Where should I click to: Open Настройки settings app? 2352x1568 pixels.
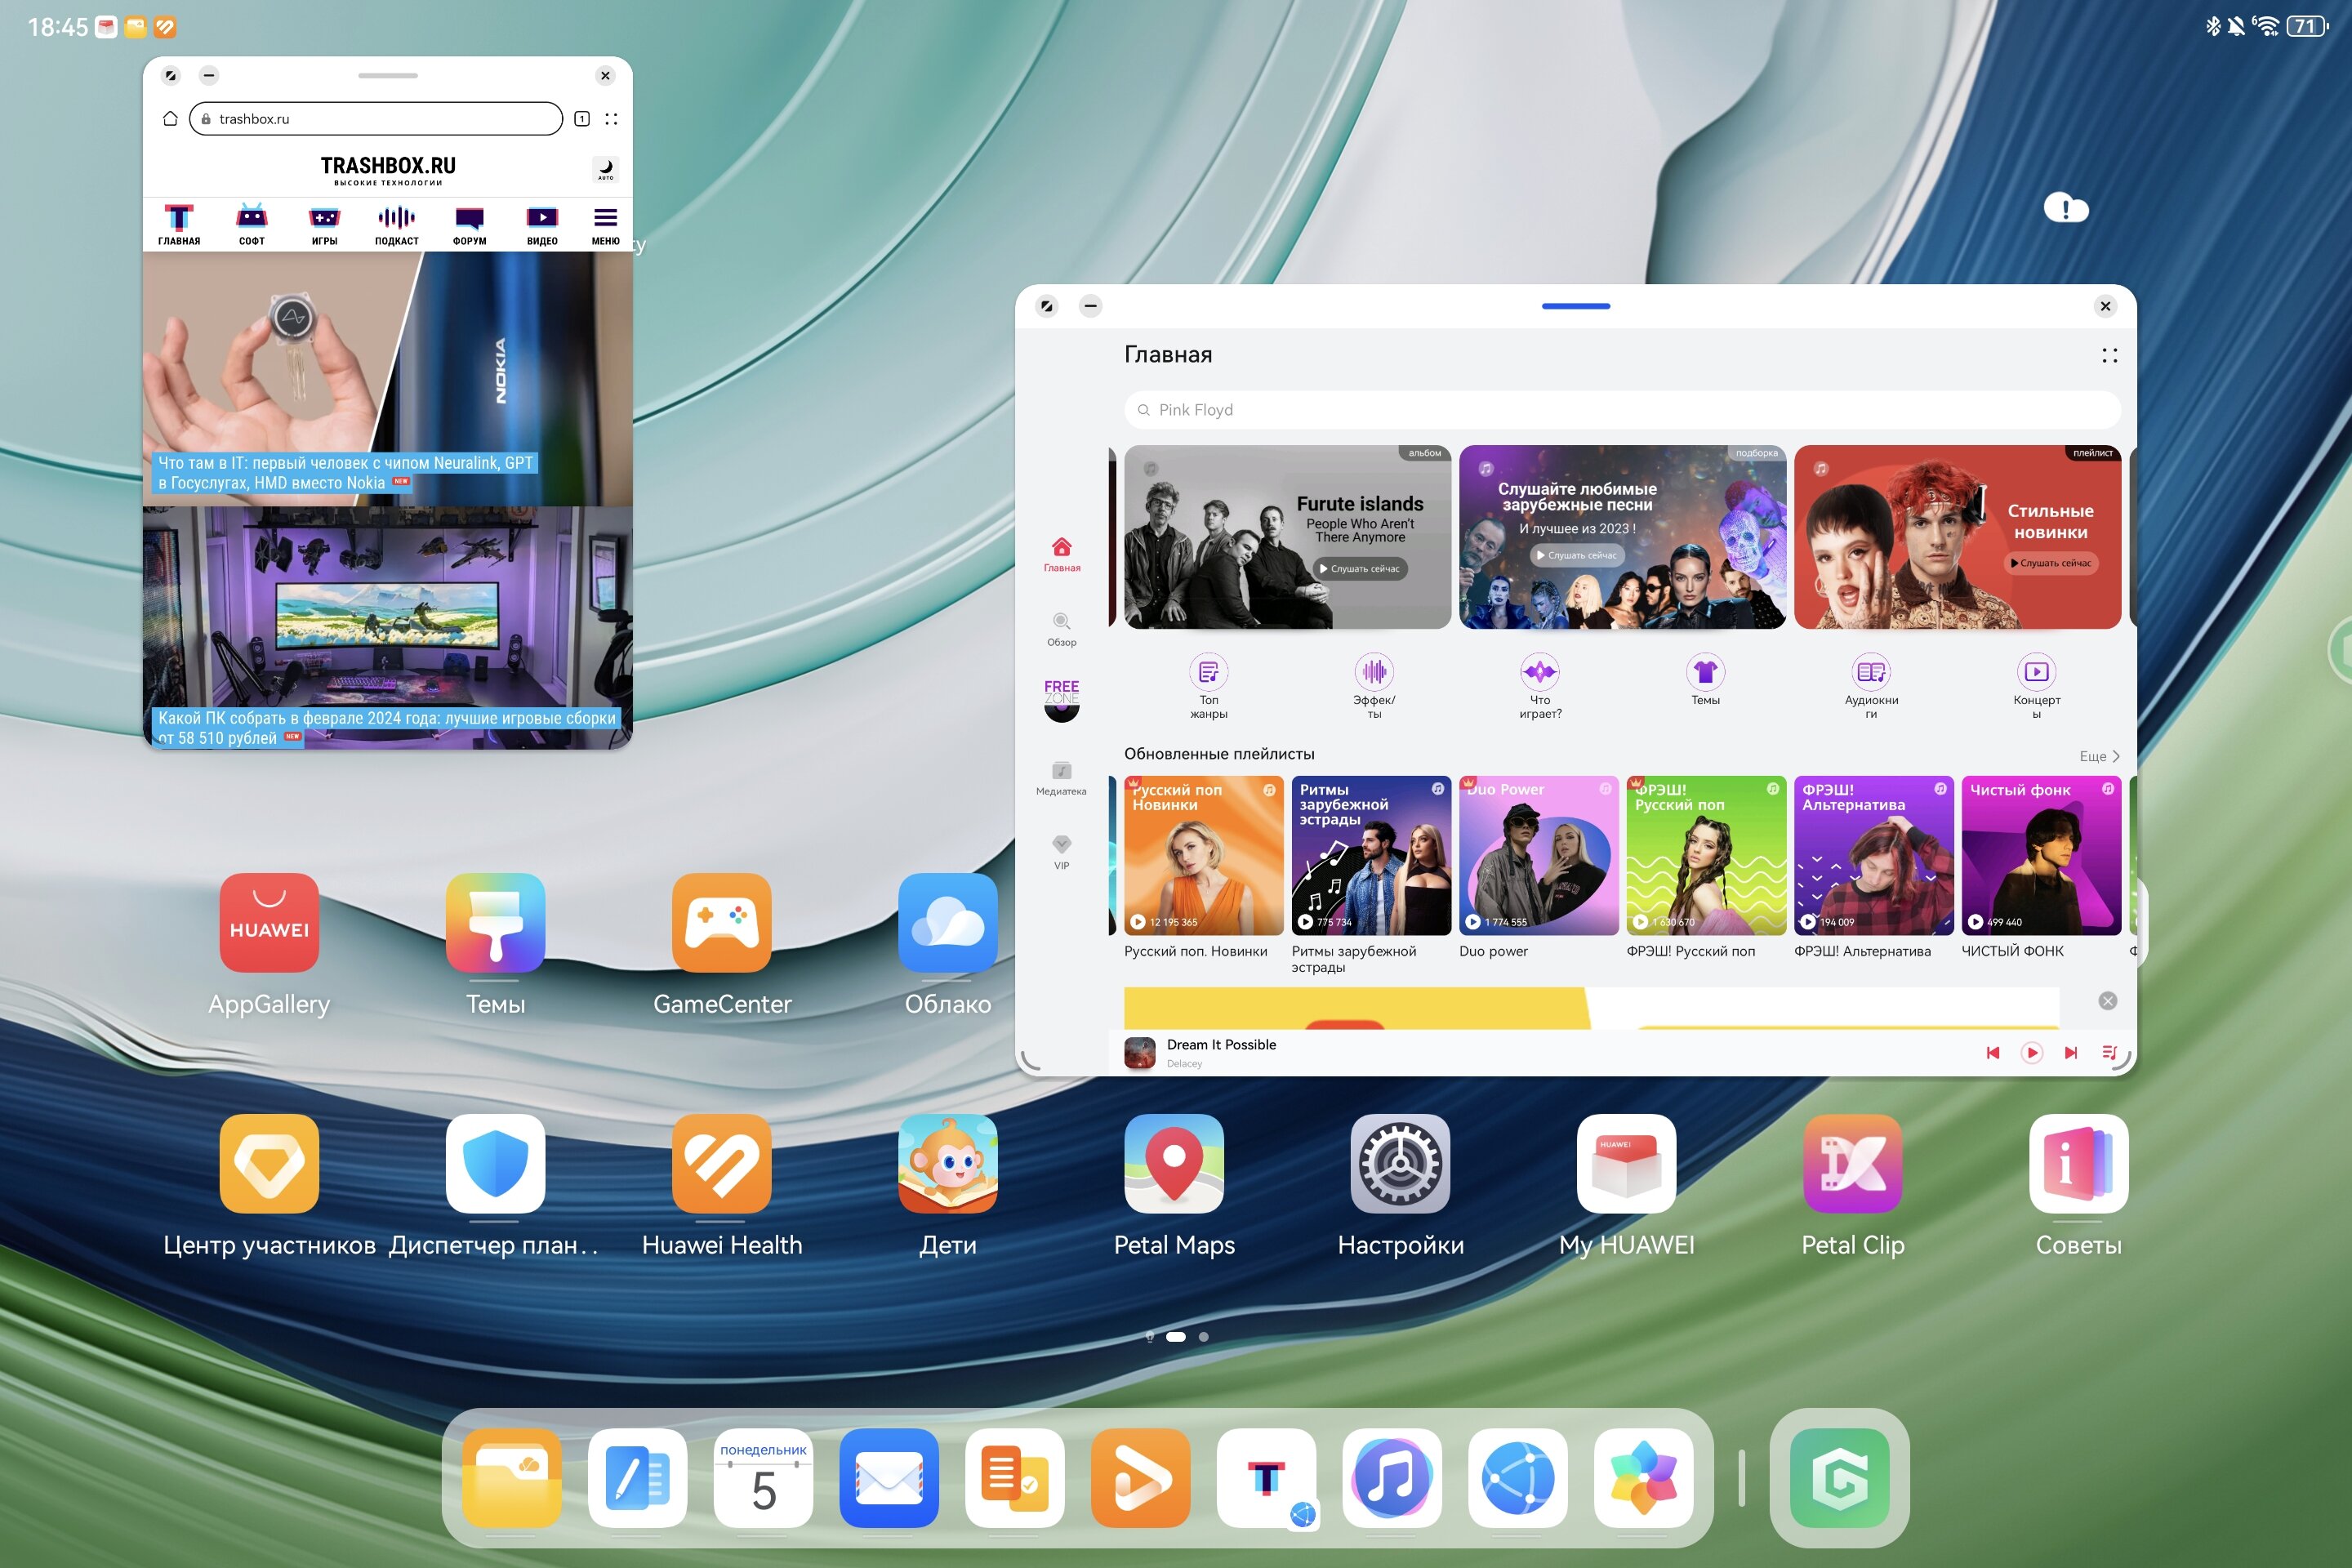coord(1400,1163)
